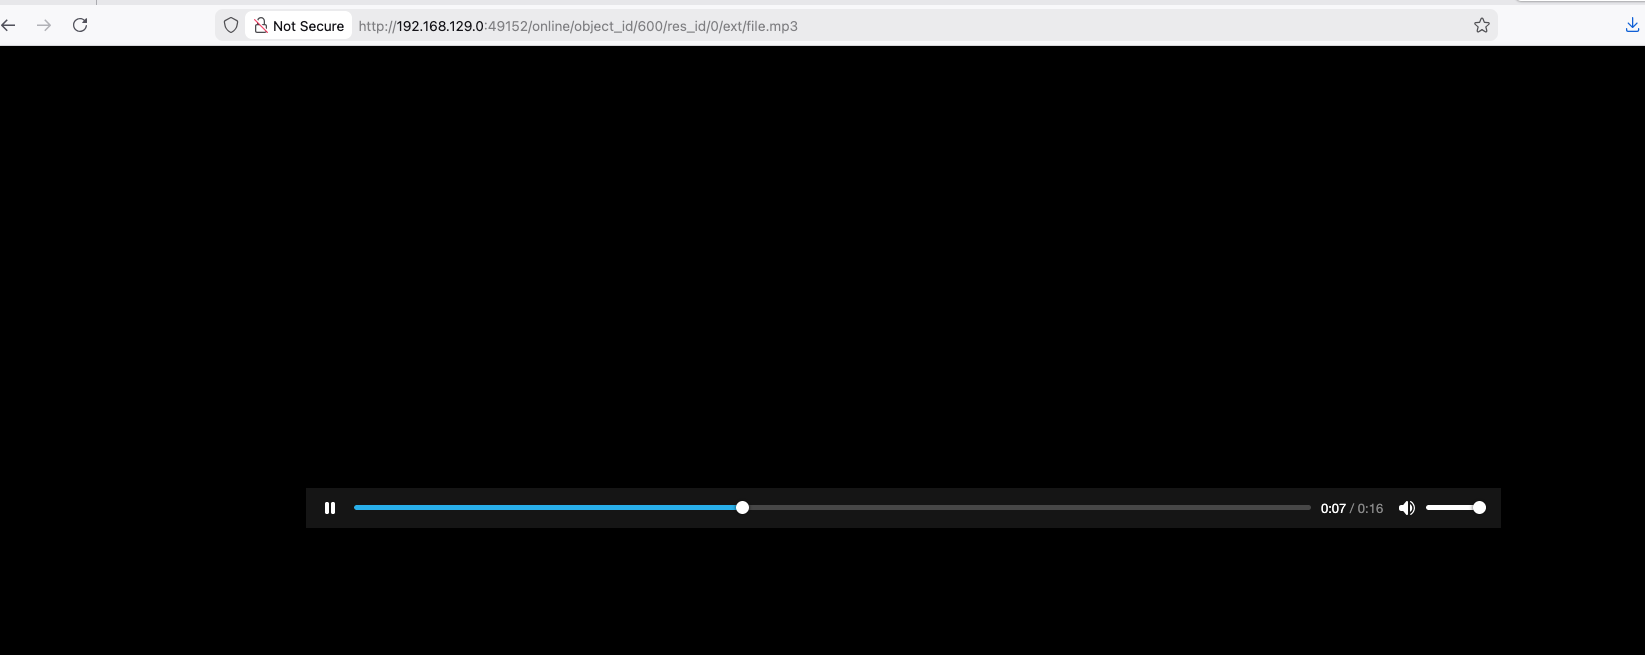Click the "Not Secure" label
This screenshot has width=1645, height=655.
(x=308, y=26)
